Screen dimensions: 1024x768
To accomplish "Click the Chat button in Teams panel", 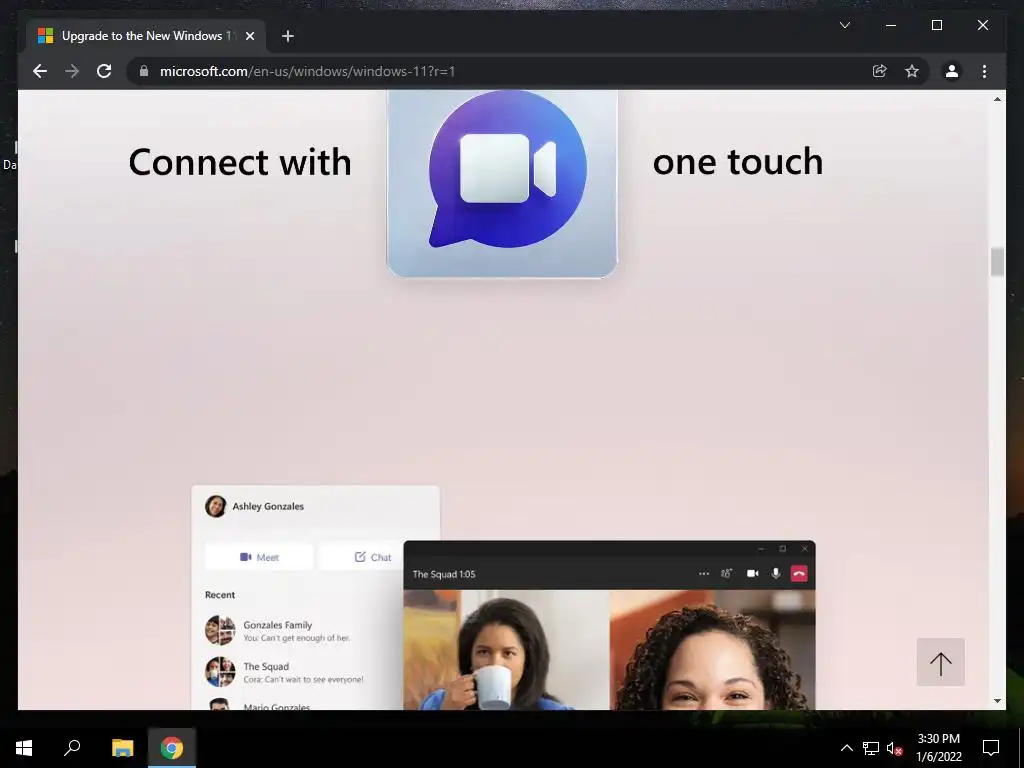I will pos(361,557).
